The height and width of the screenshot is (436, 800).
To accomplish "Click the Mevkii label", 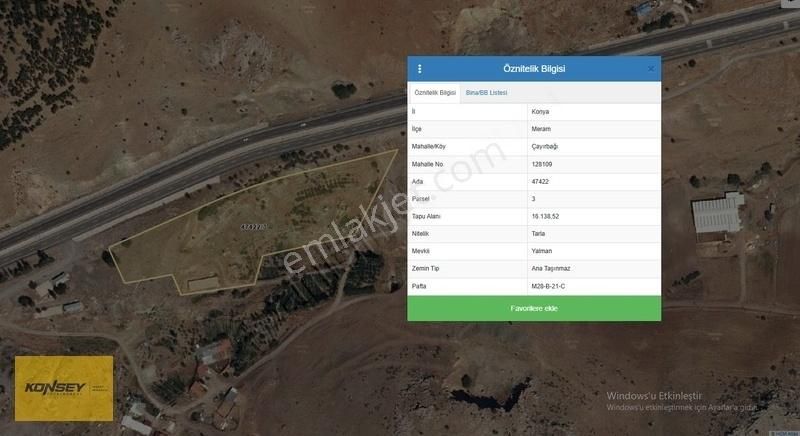I will (x=420, y=251).
